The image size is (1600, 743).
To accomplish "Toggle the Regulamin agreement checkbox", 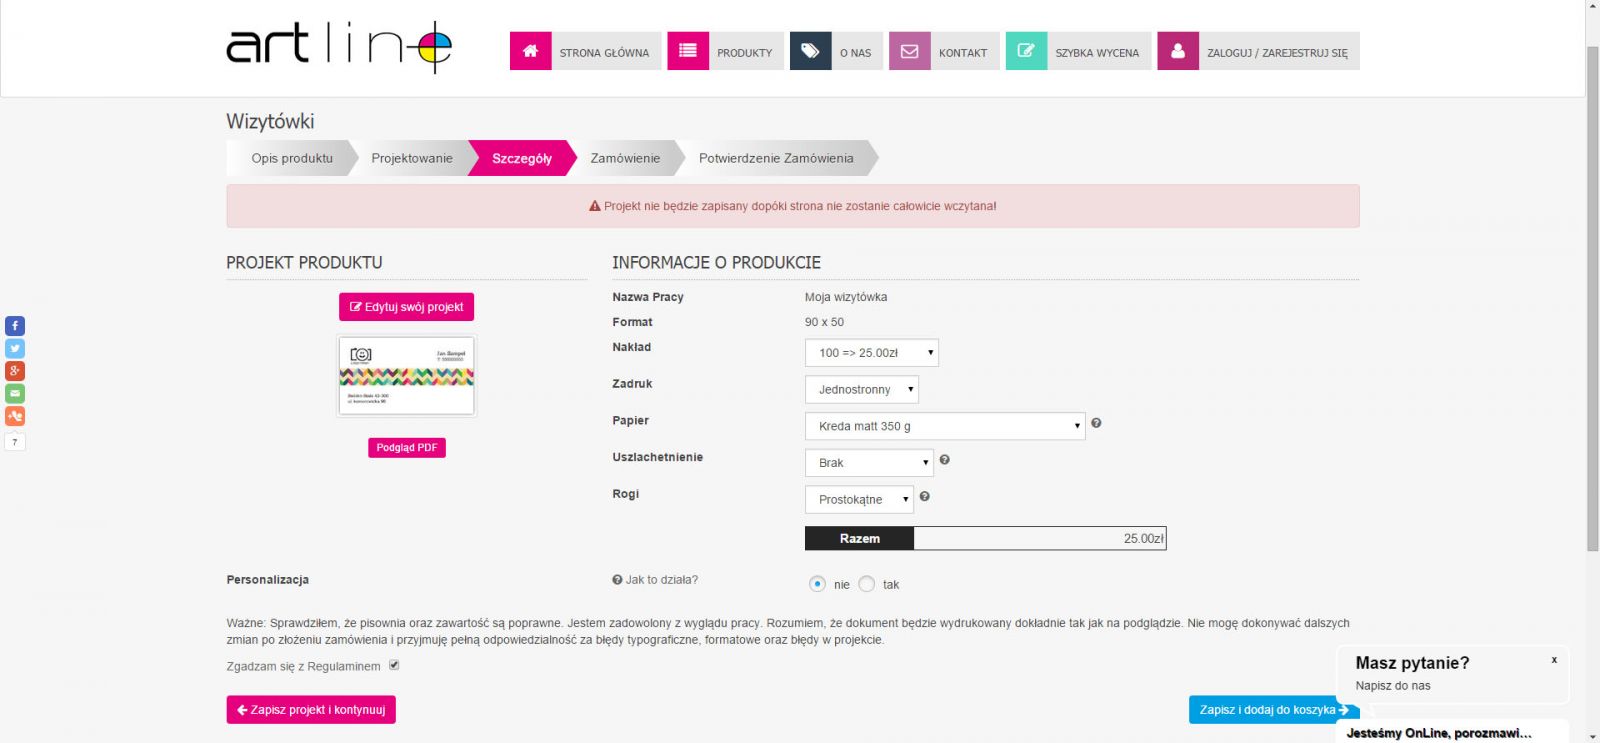I will [x=394, y=665].
